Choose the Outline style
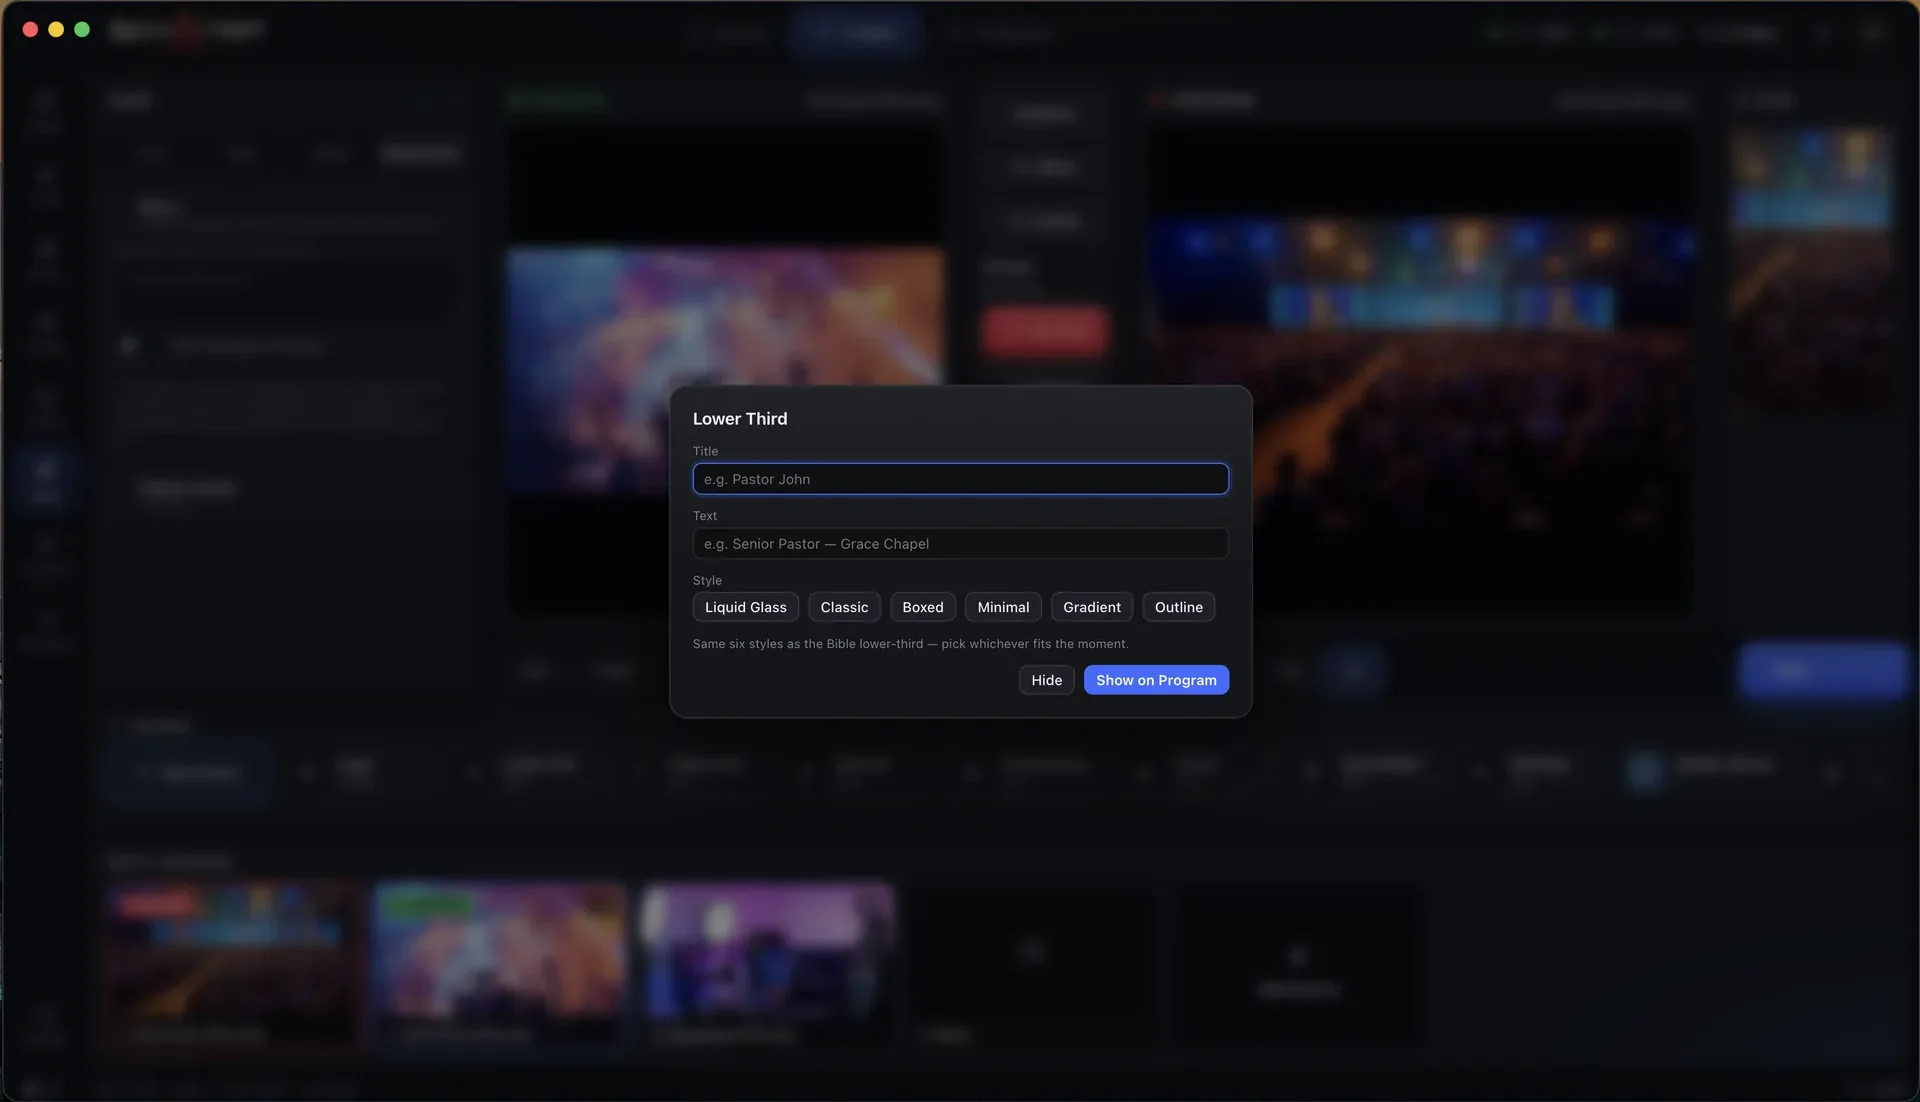1920x1102 pixels. click(x=1178, y=607)
